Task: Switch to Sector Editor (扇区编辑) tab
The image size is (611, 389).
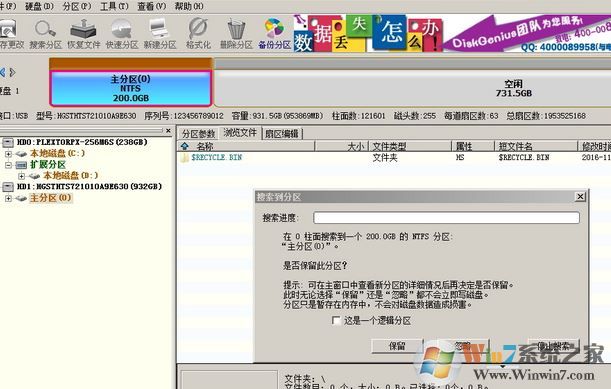Action: point(282,134)
